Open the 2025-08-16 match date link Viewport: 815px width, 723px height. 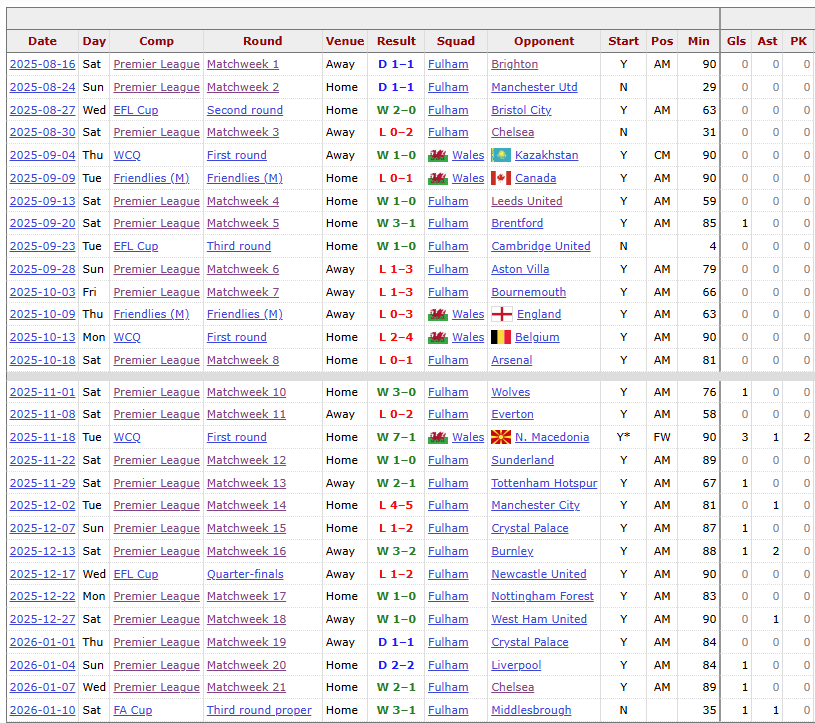pos(43,64)
